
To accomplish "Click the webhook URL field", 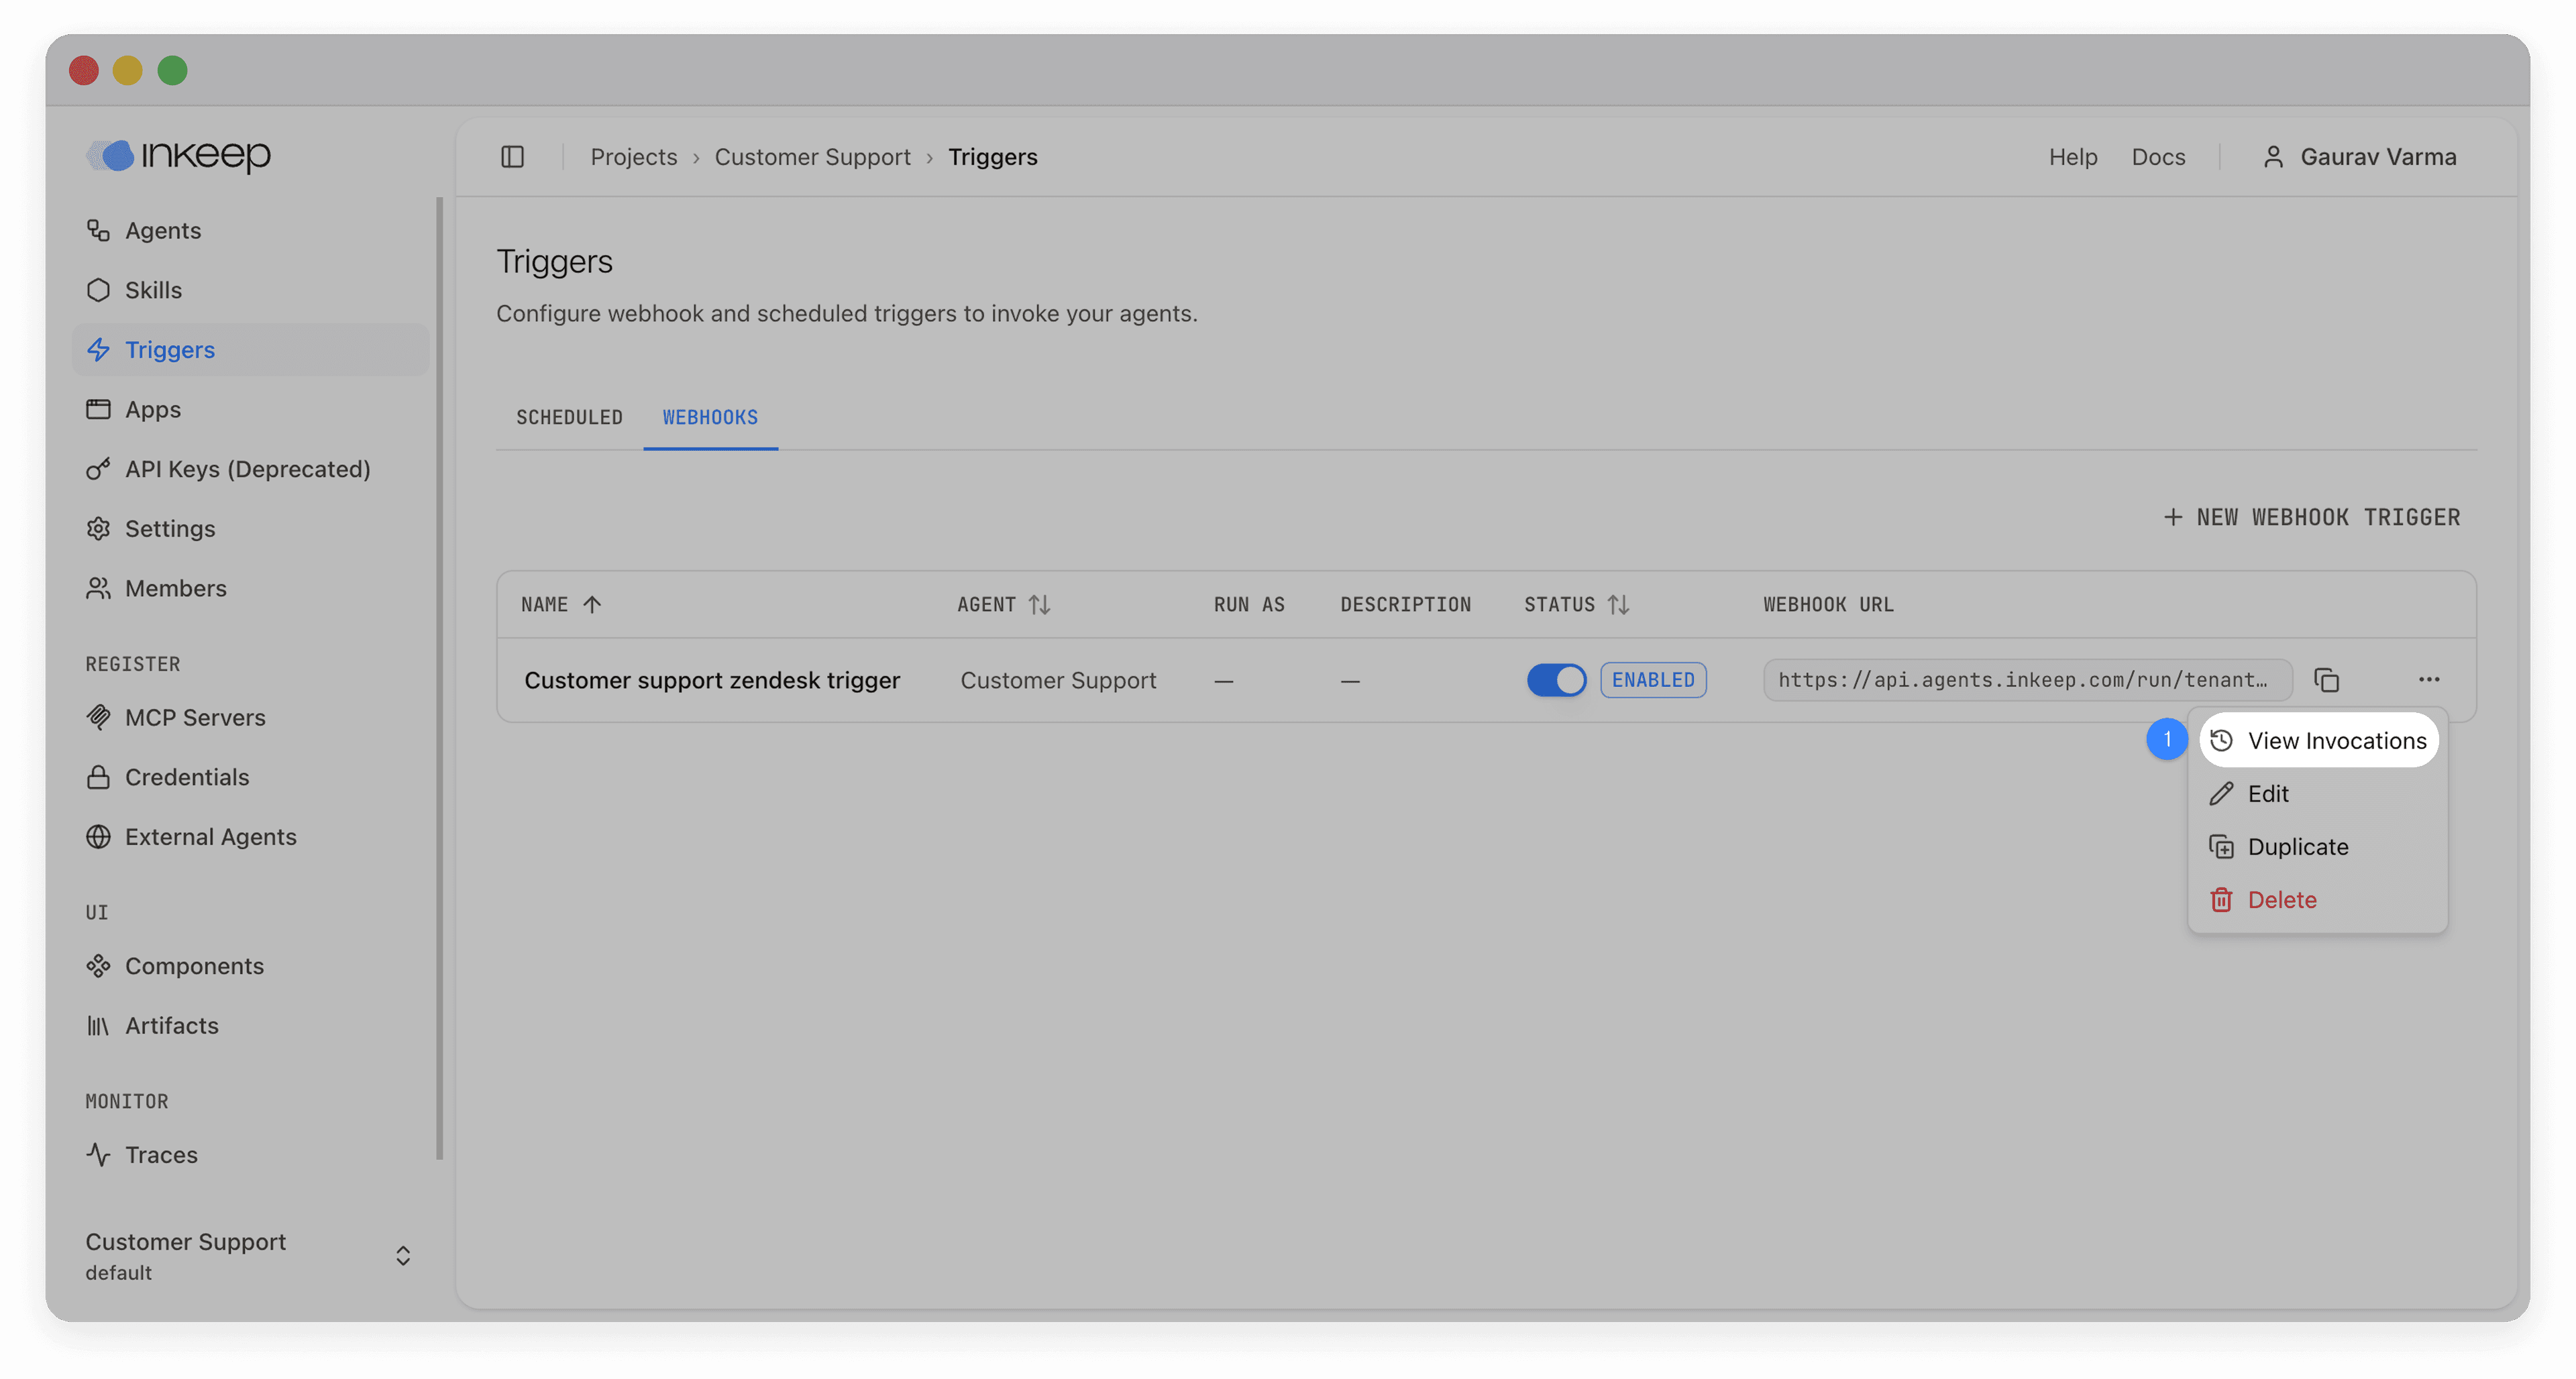I will pos(2027,680).
